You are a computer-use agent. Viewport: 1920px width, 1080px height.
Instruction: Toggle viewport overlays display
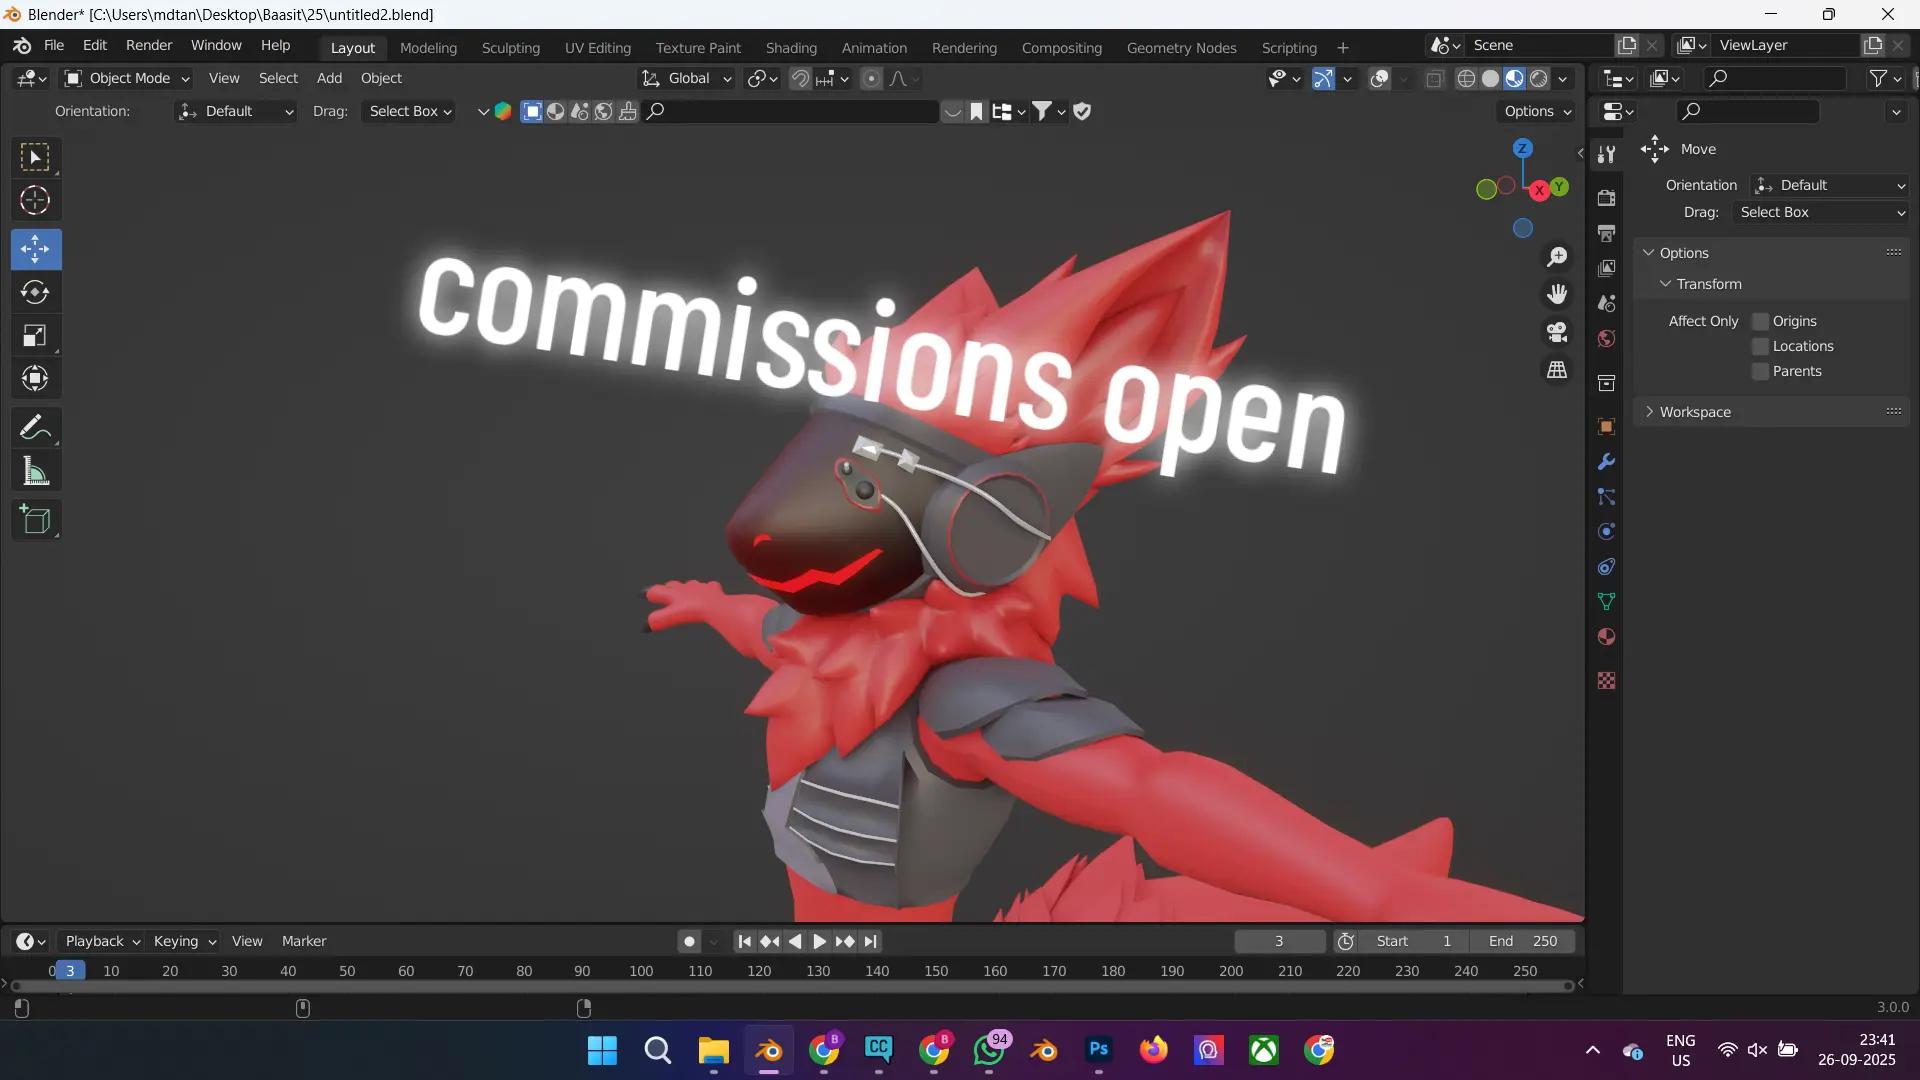[x=1379, y=79]
